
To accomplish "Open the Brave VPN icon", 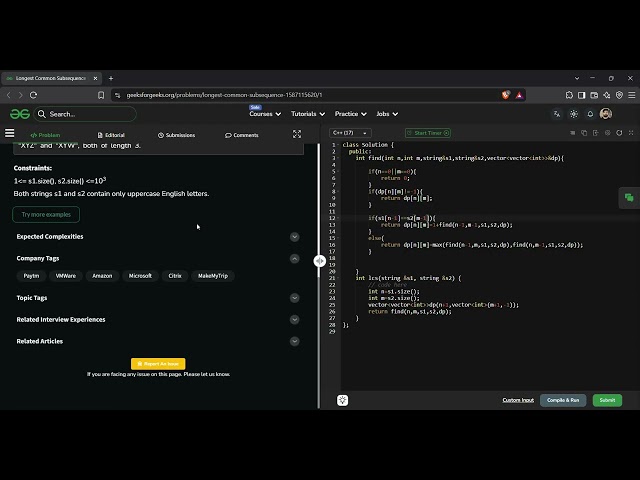I will tap(619, 95).
